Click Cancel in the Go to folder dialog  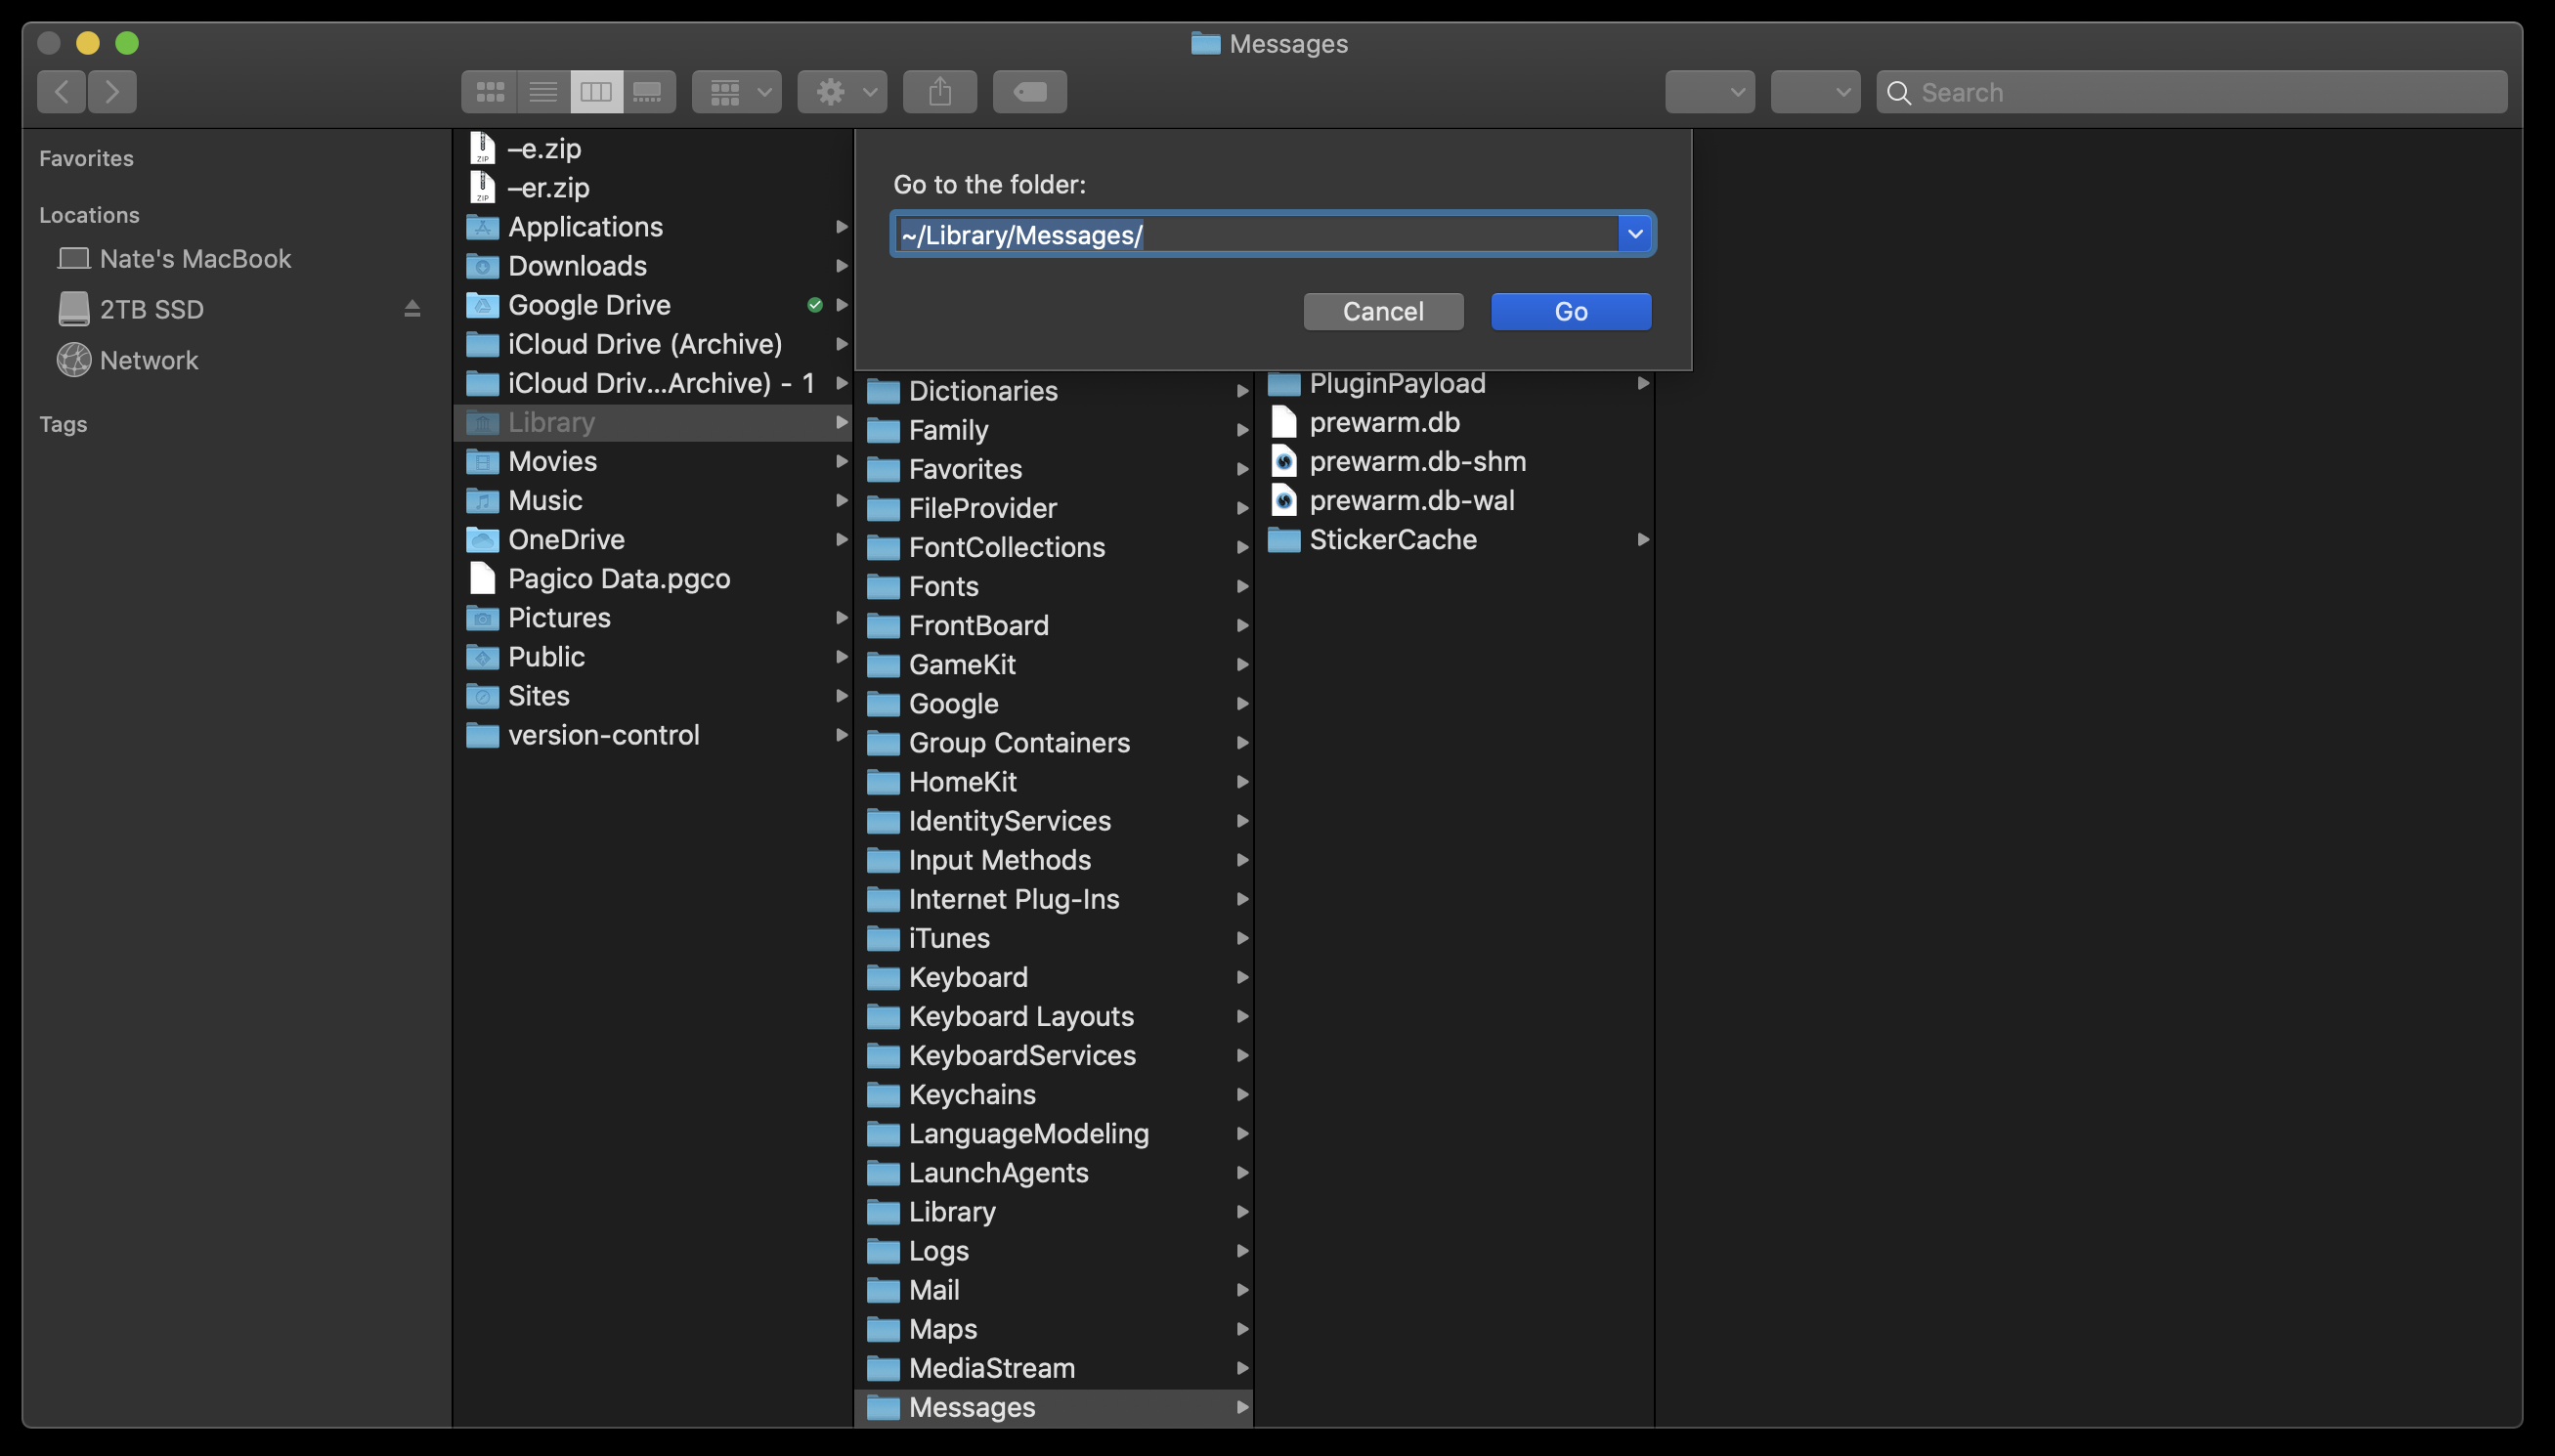pyautogui.click(x=1383, y=311)
